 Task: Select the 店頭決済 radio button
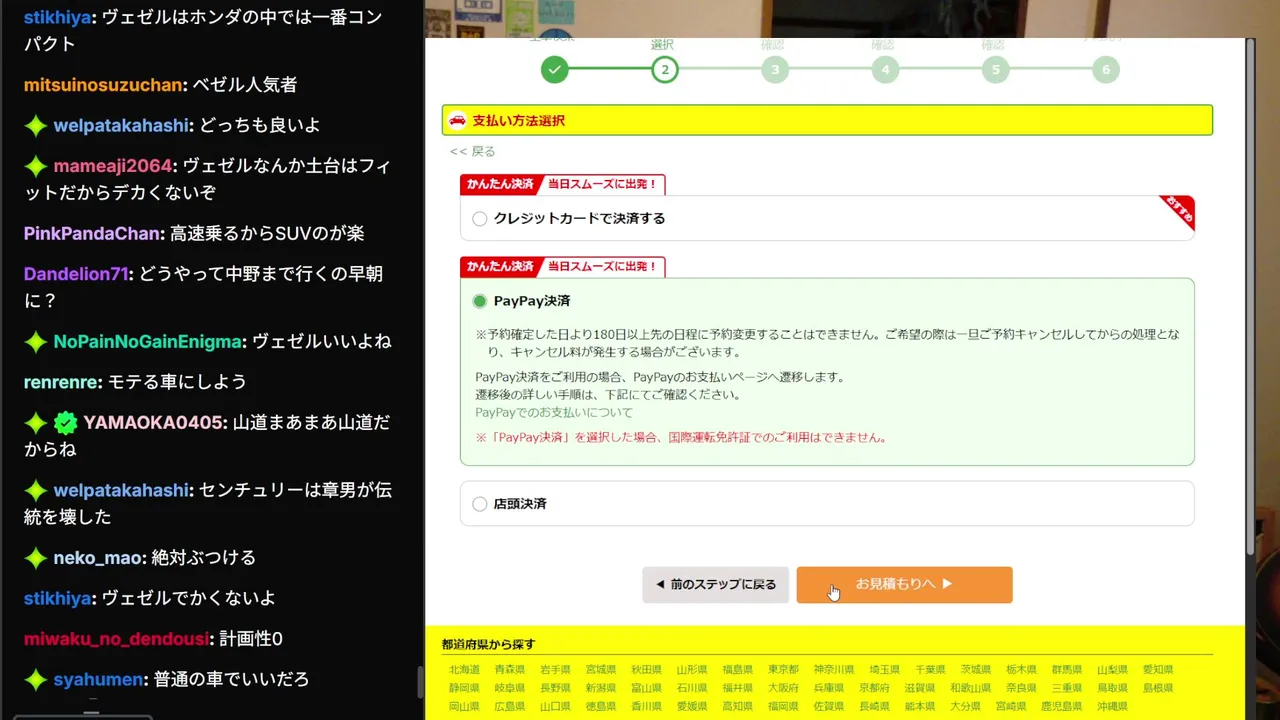(480, 504)
